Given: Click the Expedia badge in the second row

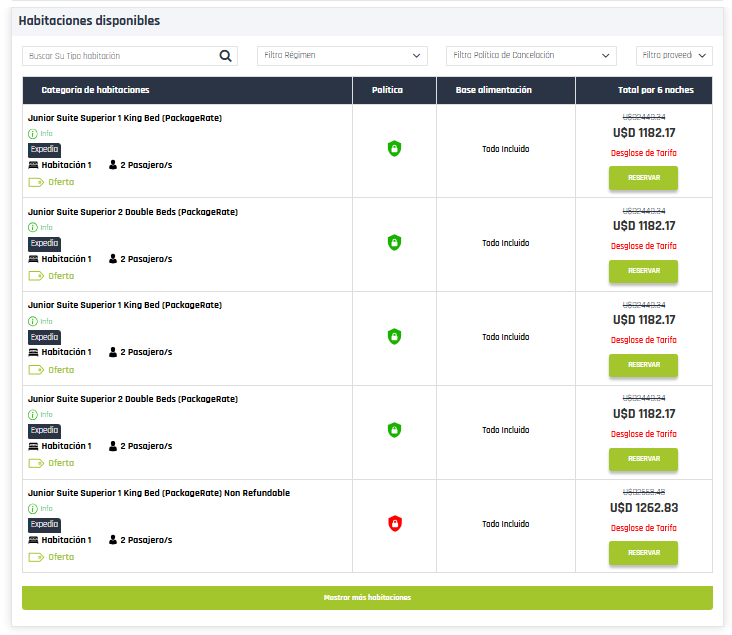Looking at the screenshot, I should click(x=44, y=243).
